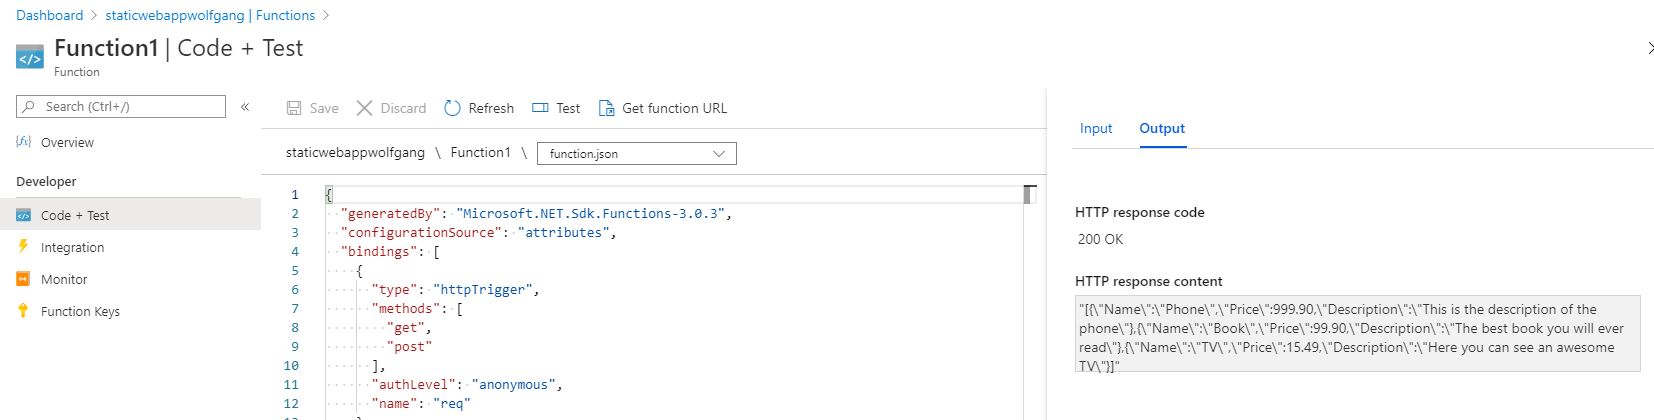Click the Overview function icon
Viewport: 1654px width, 420px height.
pos(24,142)
